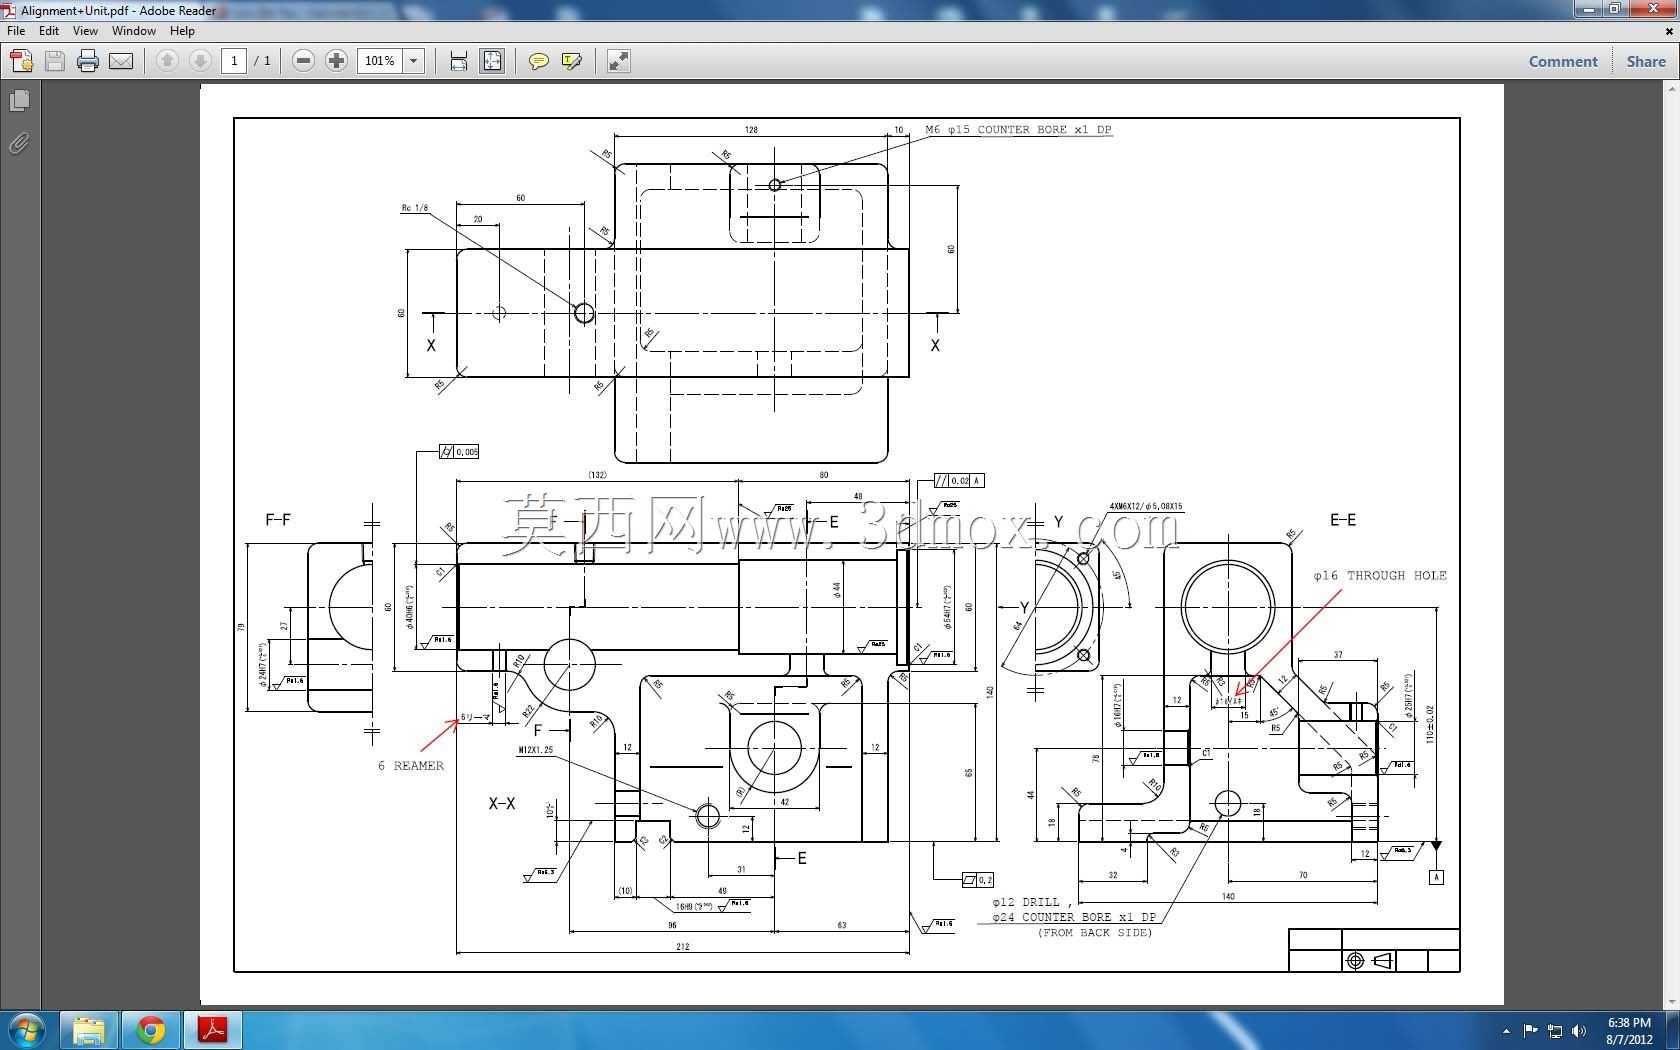The height and width of the screenshot is (1050, 1680).
Task: Click the Save file icon
Action: click(x=55, y=61)
